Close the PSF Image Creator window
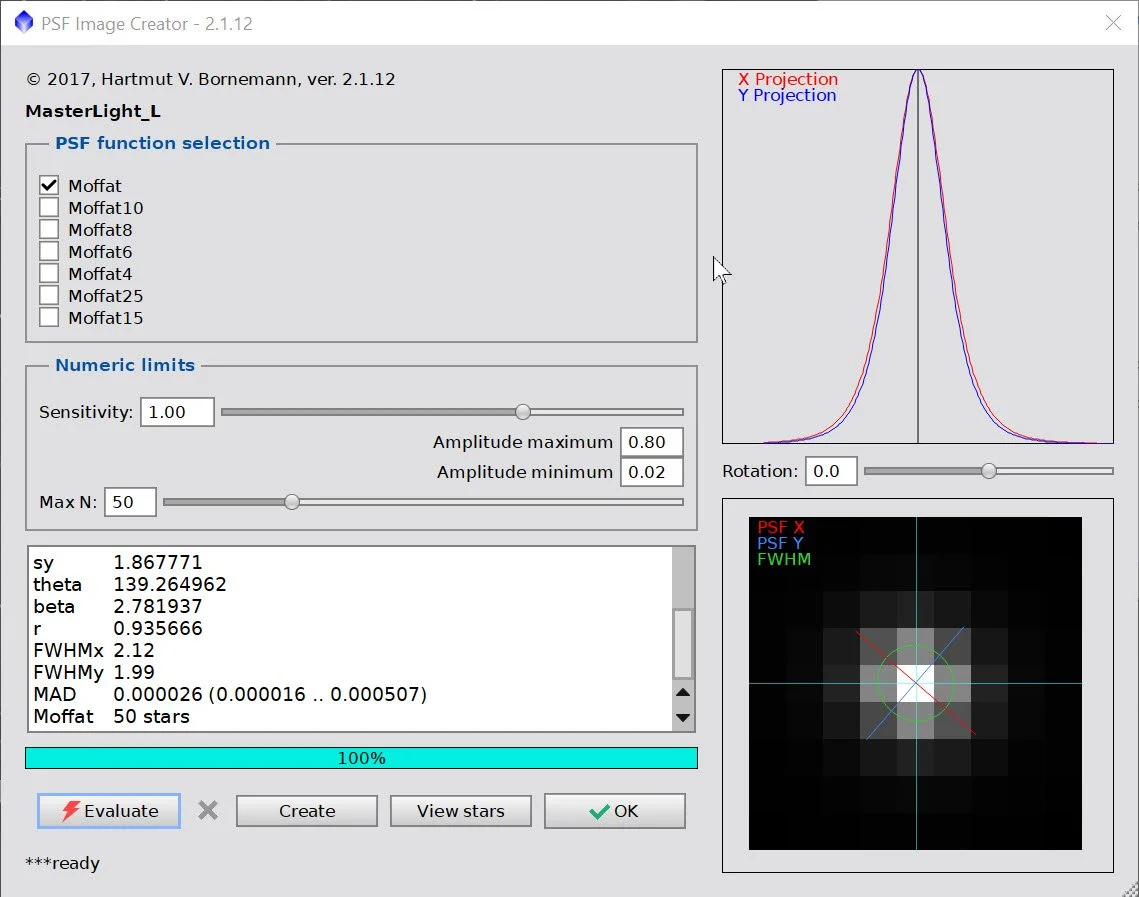This screenshot has width=1139, height=897. point(1113,23)
